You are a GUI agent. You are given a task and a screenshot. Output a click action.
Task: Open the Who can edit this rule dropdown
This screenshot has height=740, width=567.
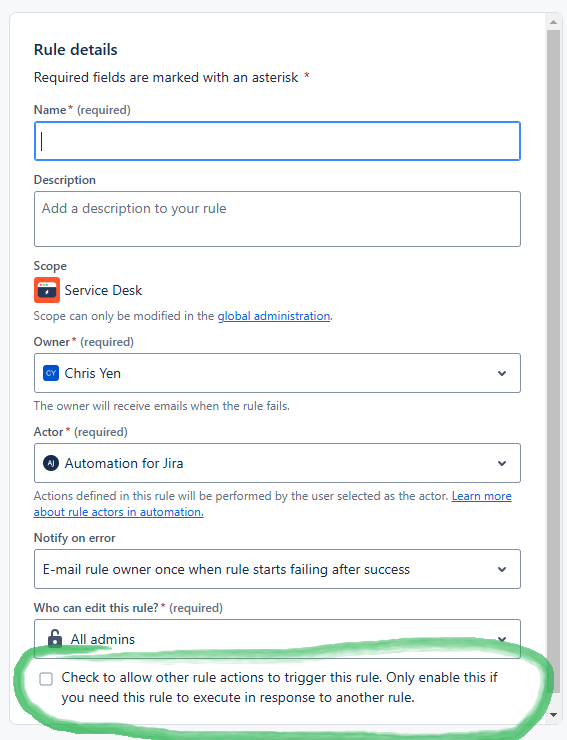coord(277,639)
